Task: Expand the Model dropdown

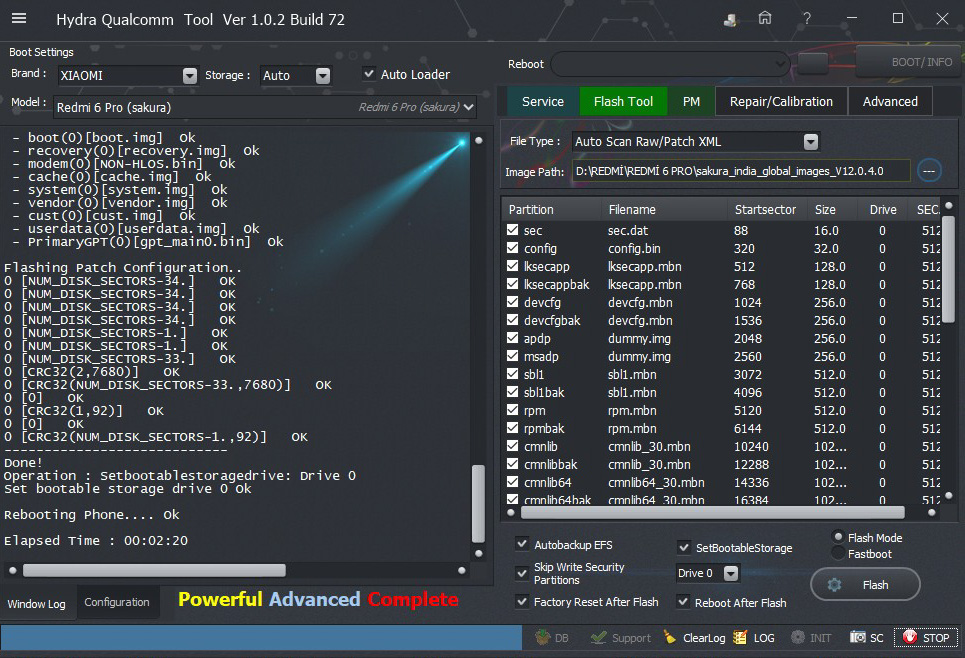Action: tap(469, 107)
